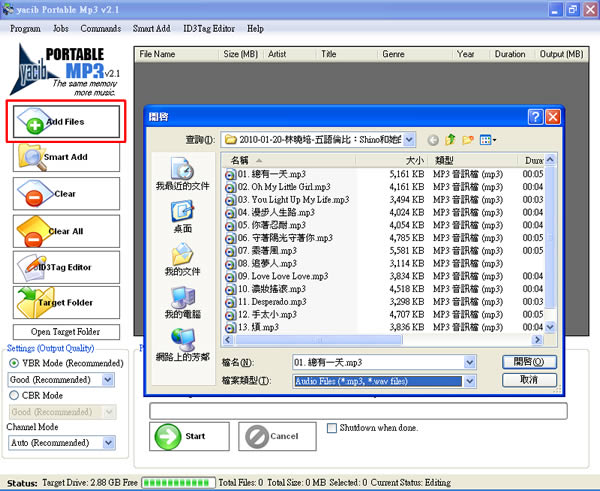
Task: Select file 02. Oh My Little Girl.mp3
Action: tap(284, 187)
